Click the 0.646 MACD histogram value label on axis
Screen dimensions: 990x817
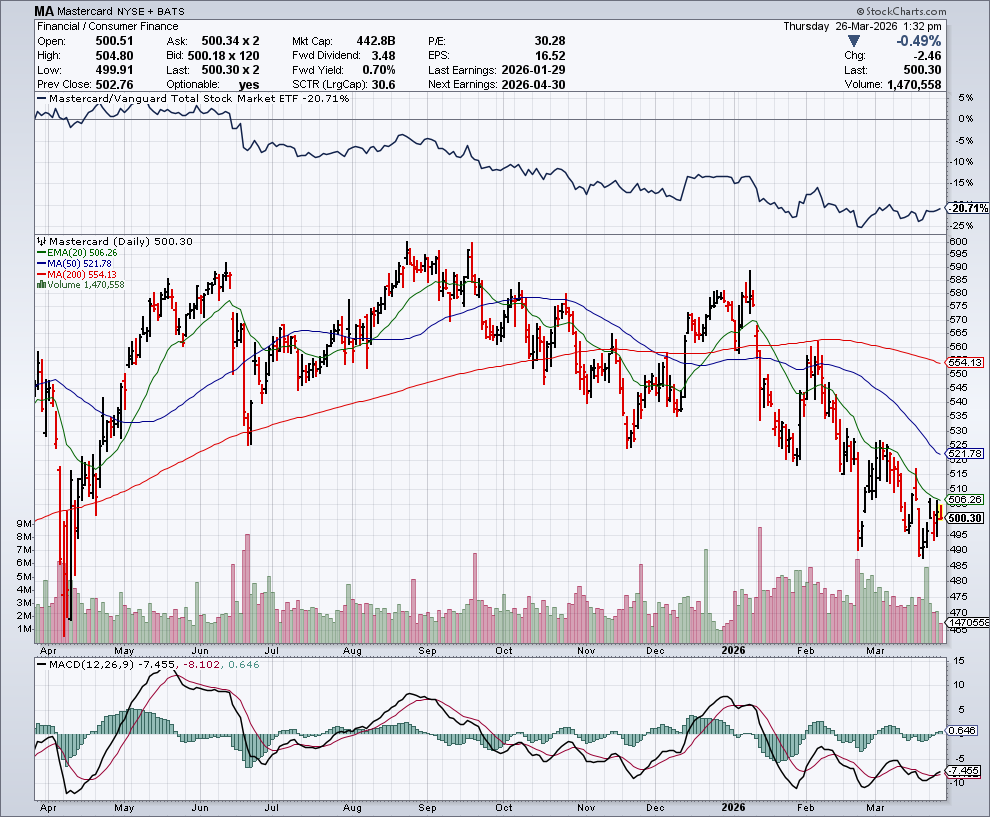pos(965,732)
